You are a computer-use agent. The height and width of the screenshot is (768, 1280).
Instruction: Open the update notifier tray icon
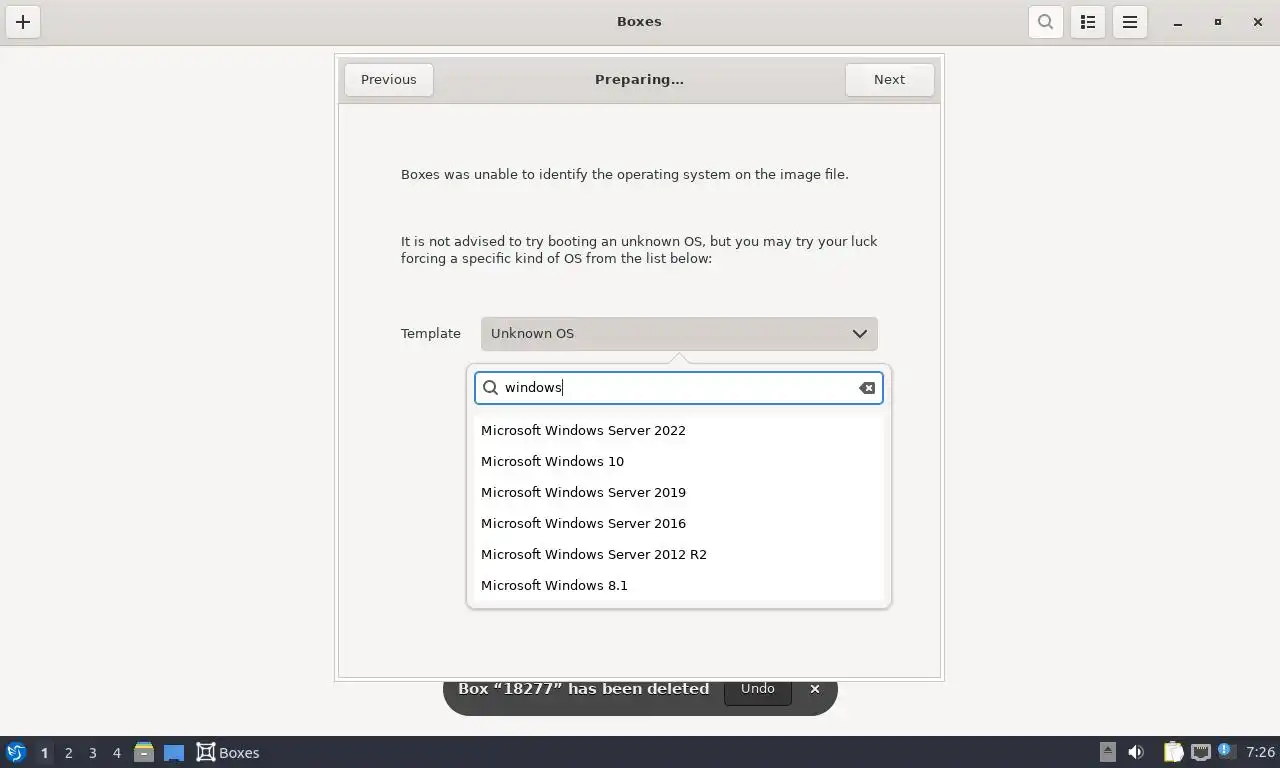click(x=1226, y=751)
